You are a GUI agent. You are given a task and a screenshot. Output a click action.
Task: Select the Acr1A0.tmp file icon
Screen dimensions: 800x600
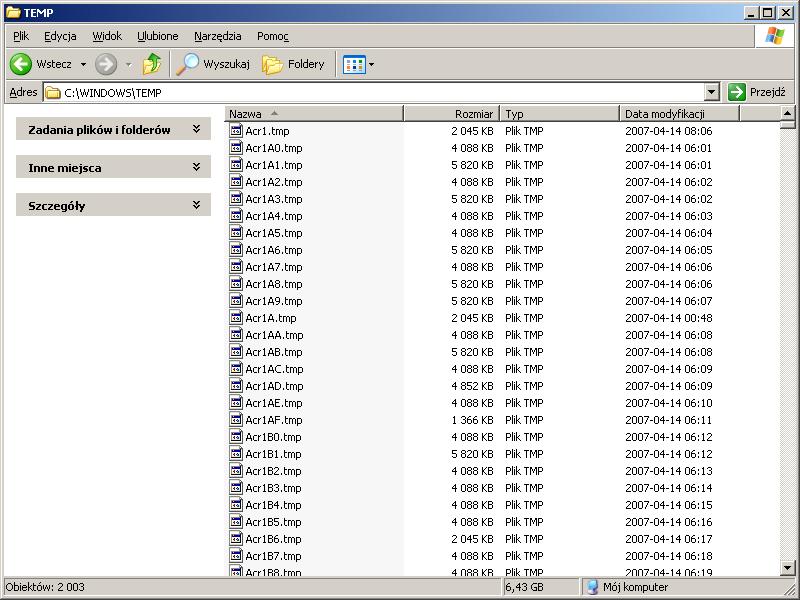[237, 148]
